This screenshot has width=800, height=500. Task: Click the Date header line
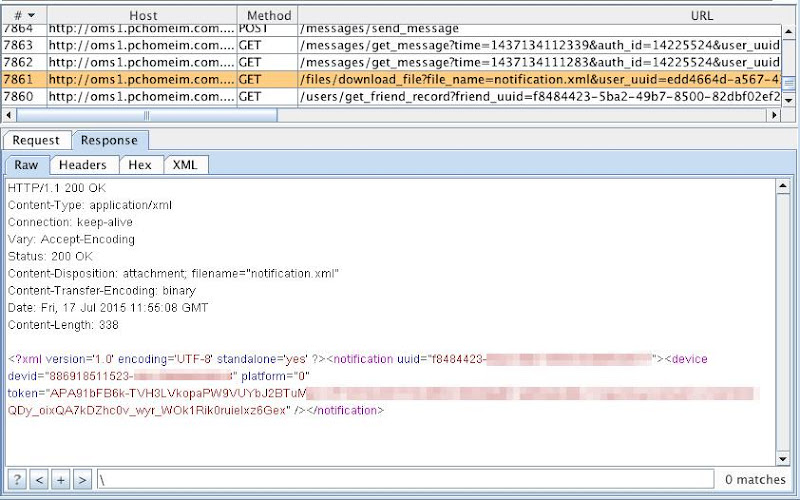108,308
